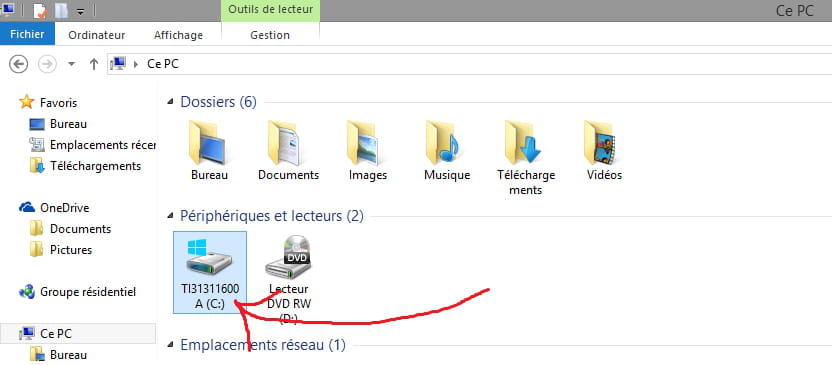Open the Customize Quick Access Toolbar dropdown
The width and height of the screenshot is (832, 365).
pos(80,11)
